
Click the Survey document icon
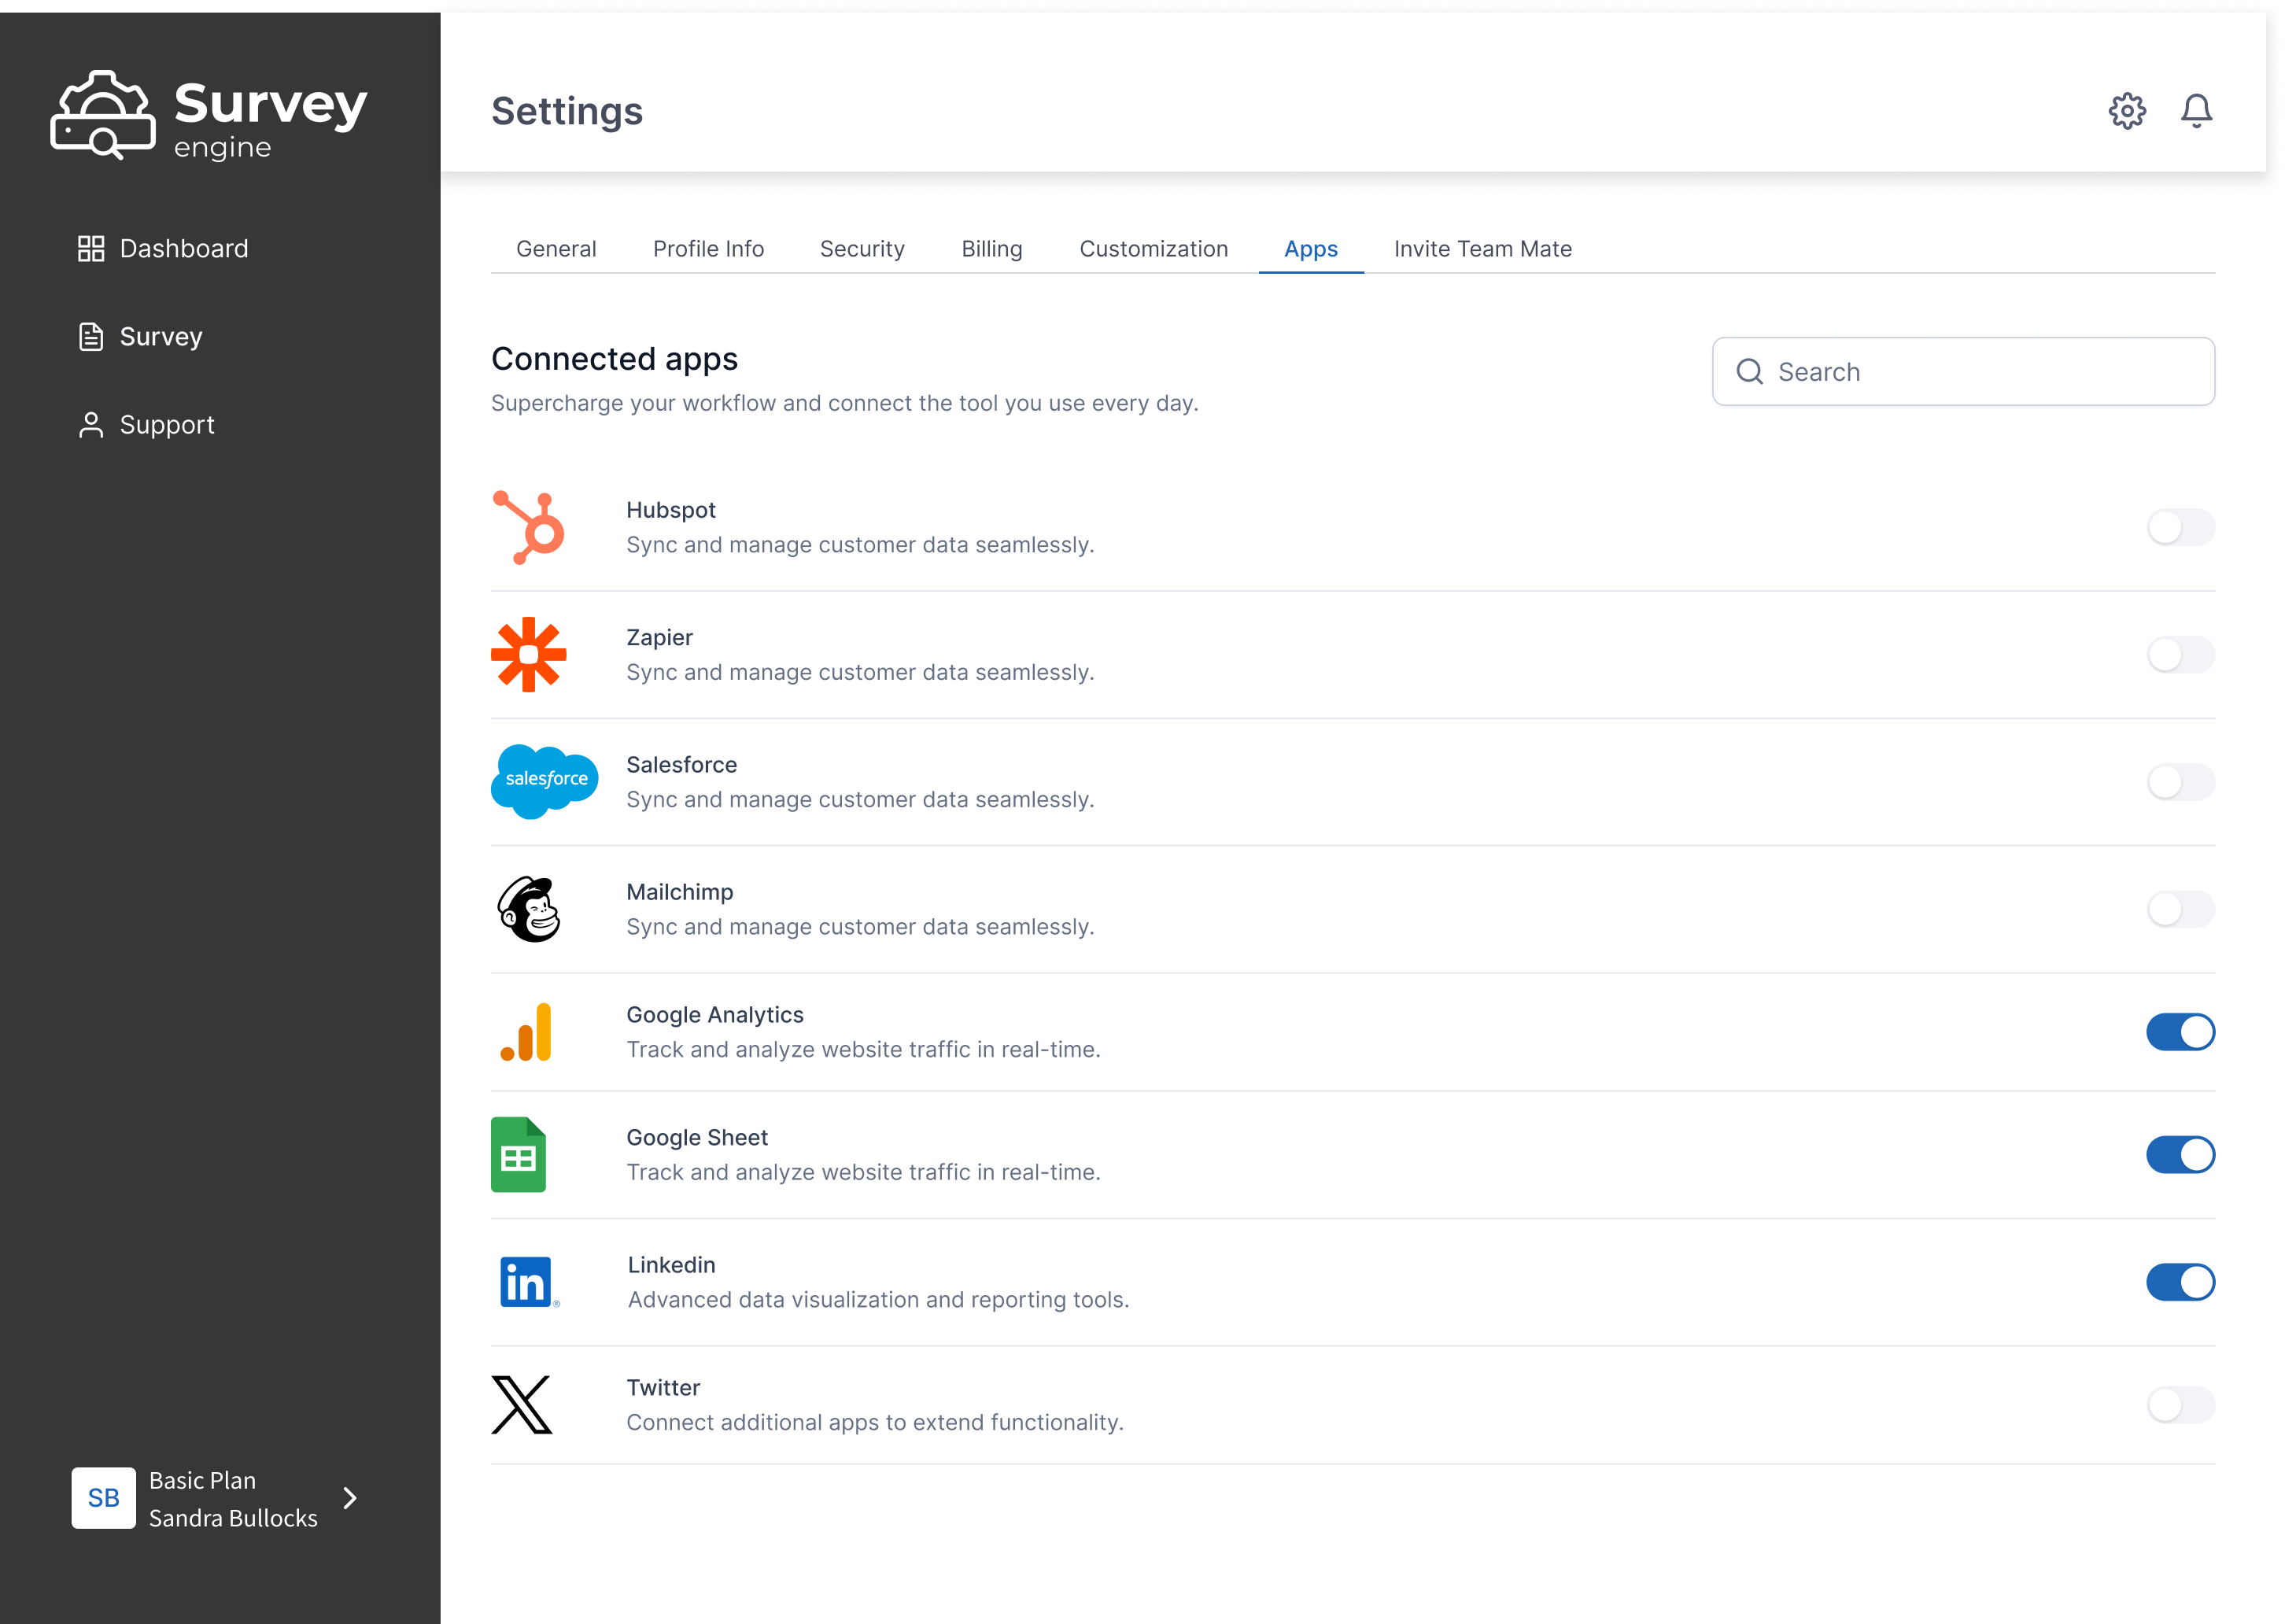click(x=91, y=337)
